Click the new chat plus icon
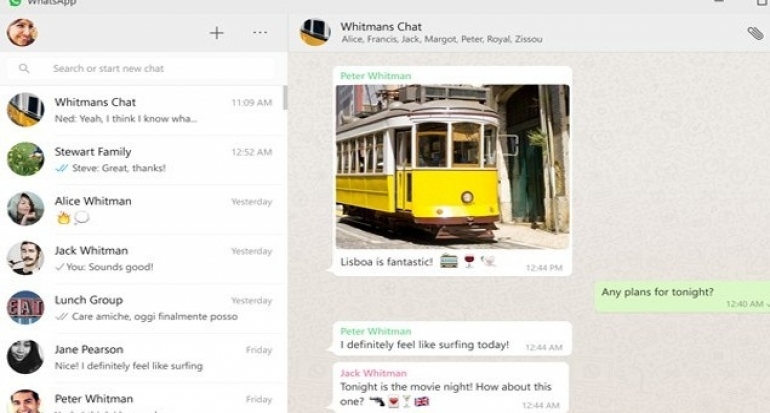The image size is (770, 413). [217, 33]
